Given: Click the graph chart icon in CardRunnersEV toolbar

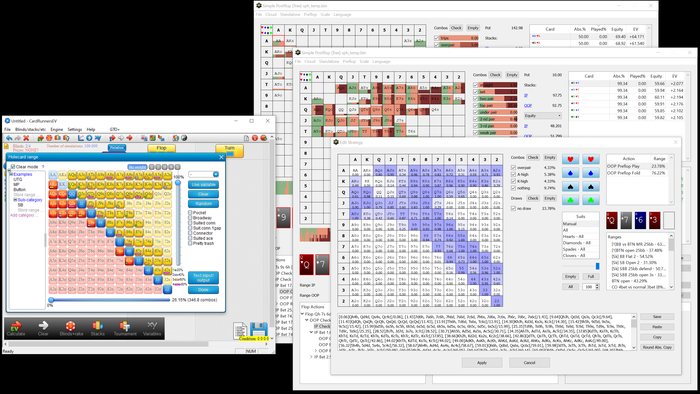Looking at the screenshot, I should click(81, 138).
